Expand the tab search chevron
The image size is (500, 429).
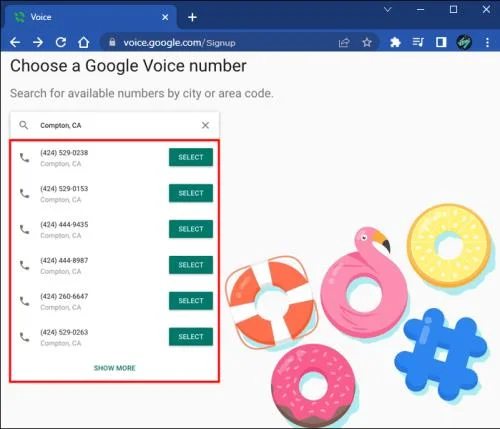387,10
